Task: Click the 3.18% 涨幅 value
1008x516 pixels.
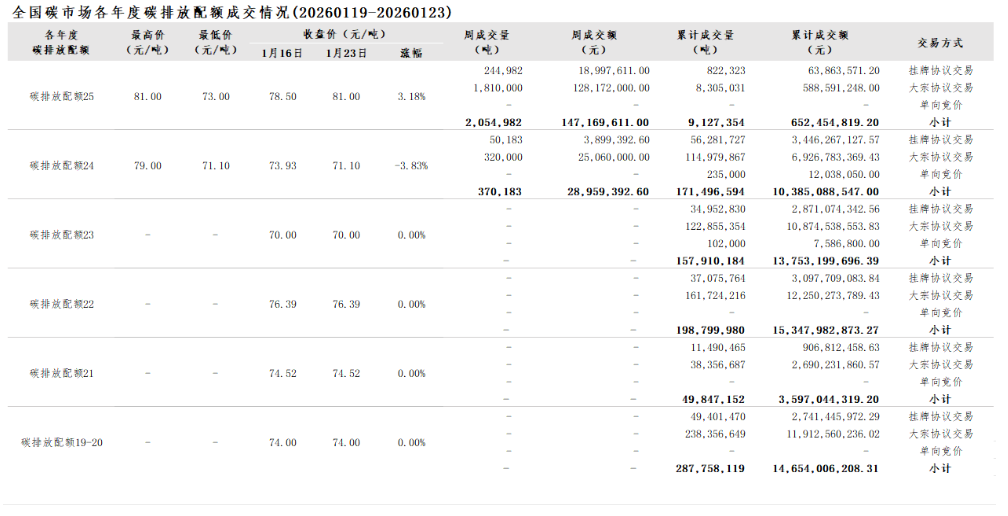Action: pos(411,97)
